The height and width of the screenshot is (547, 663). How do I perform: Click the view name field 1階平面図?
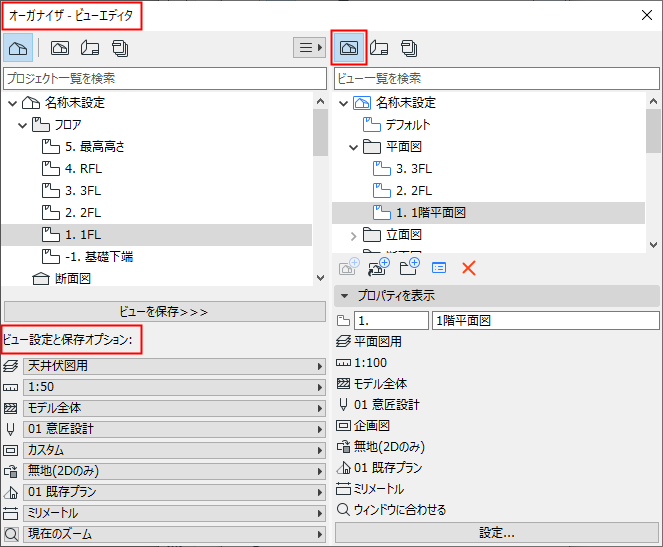(545, 321)
